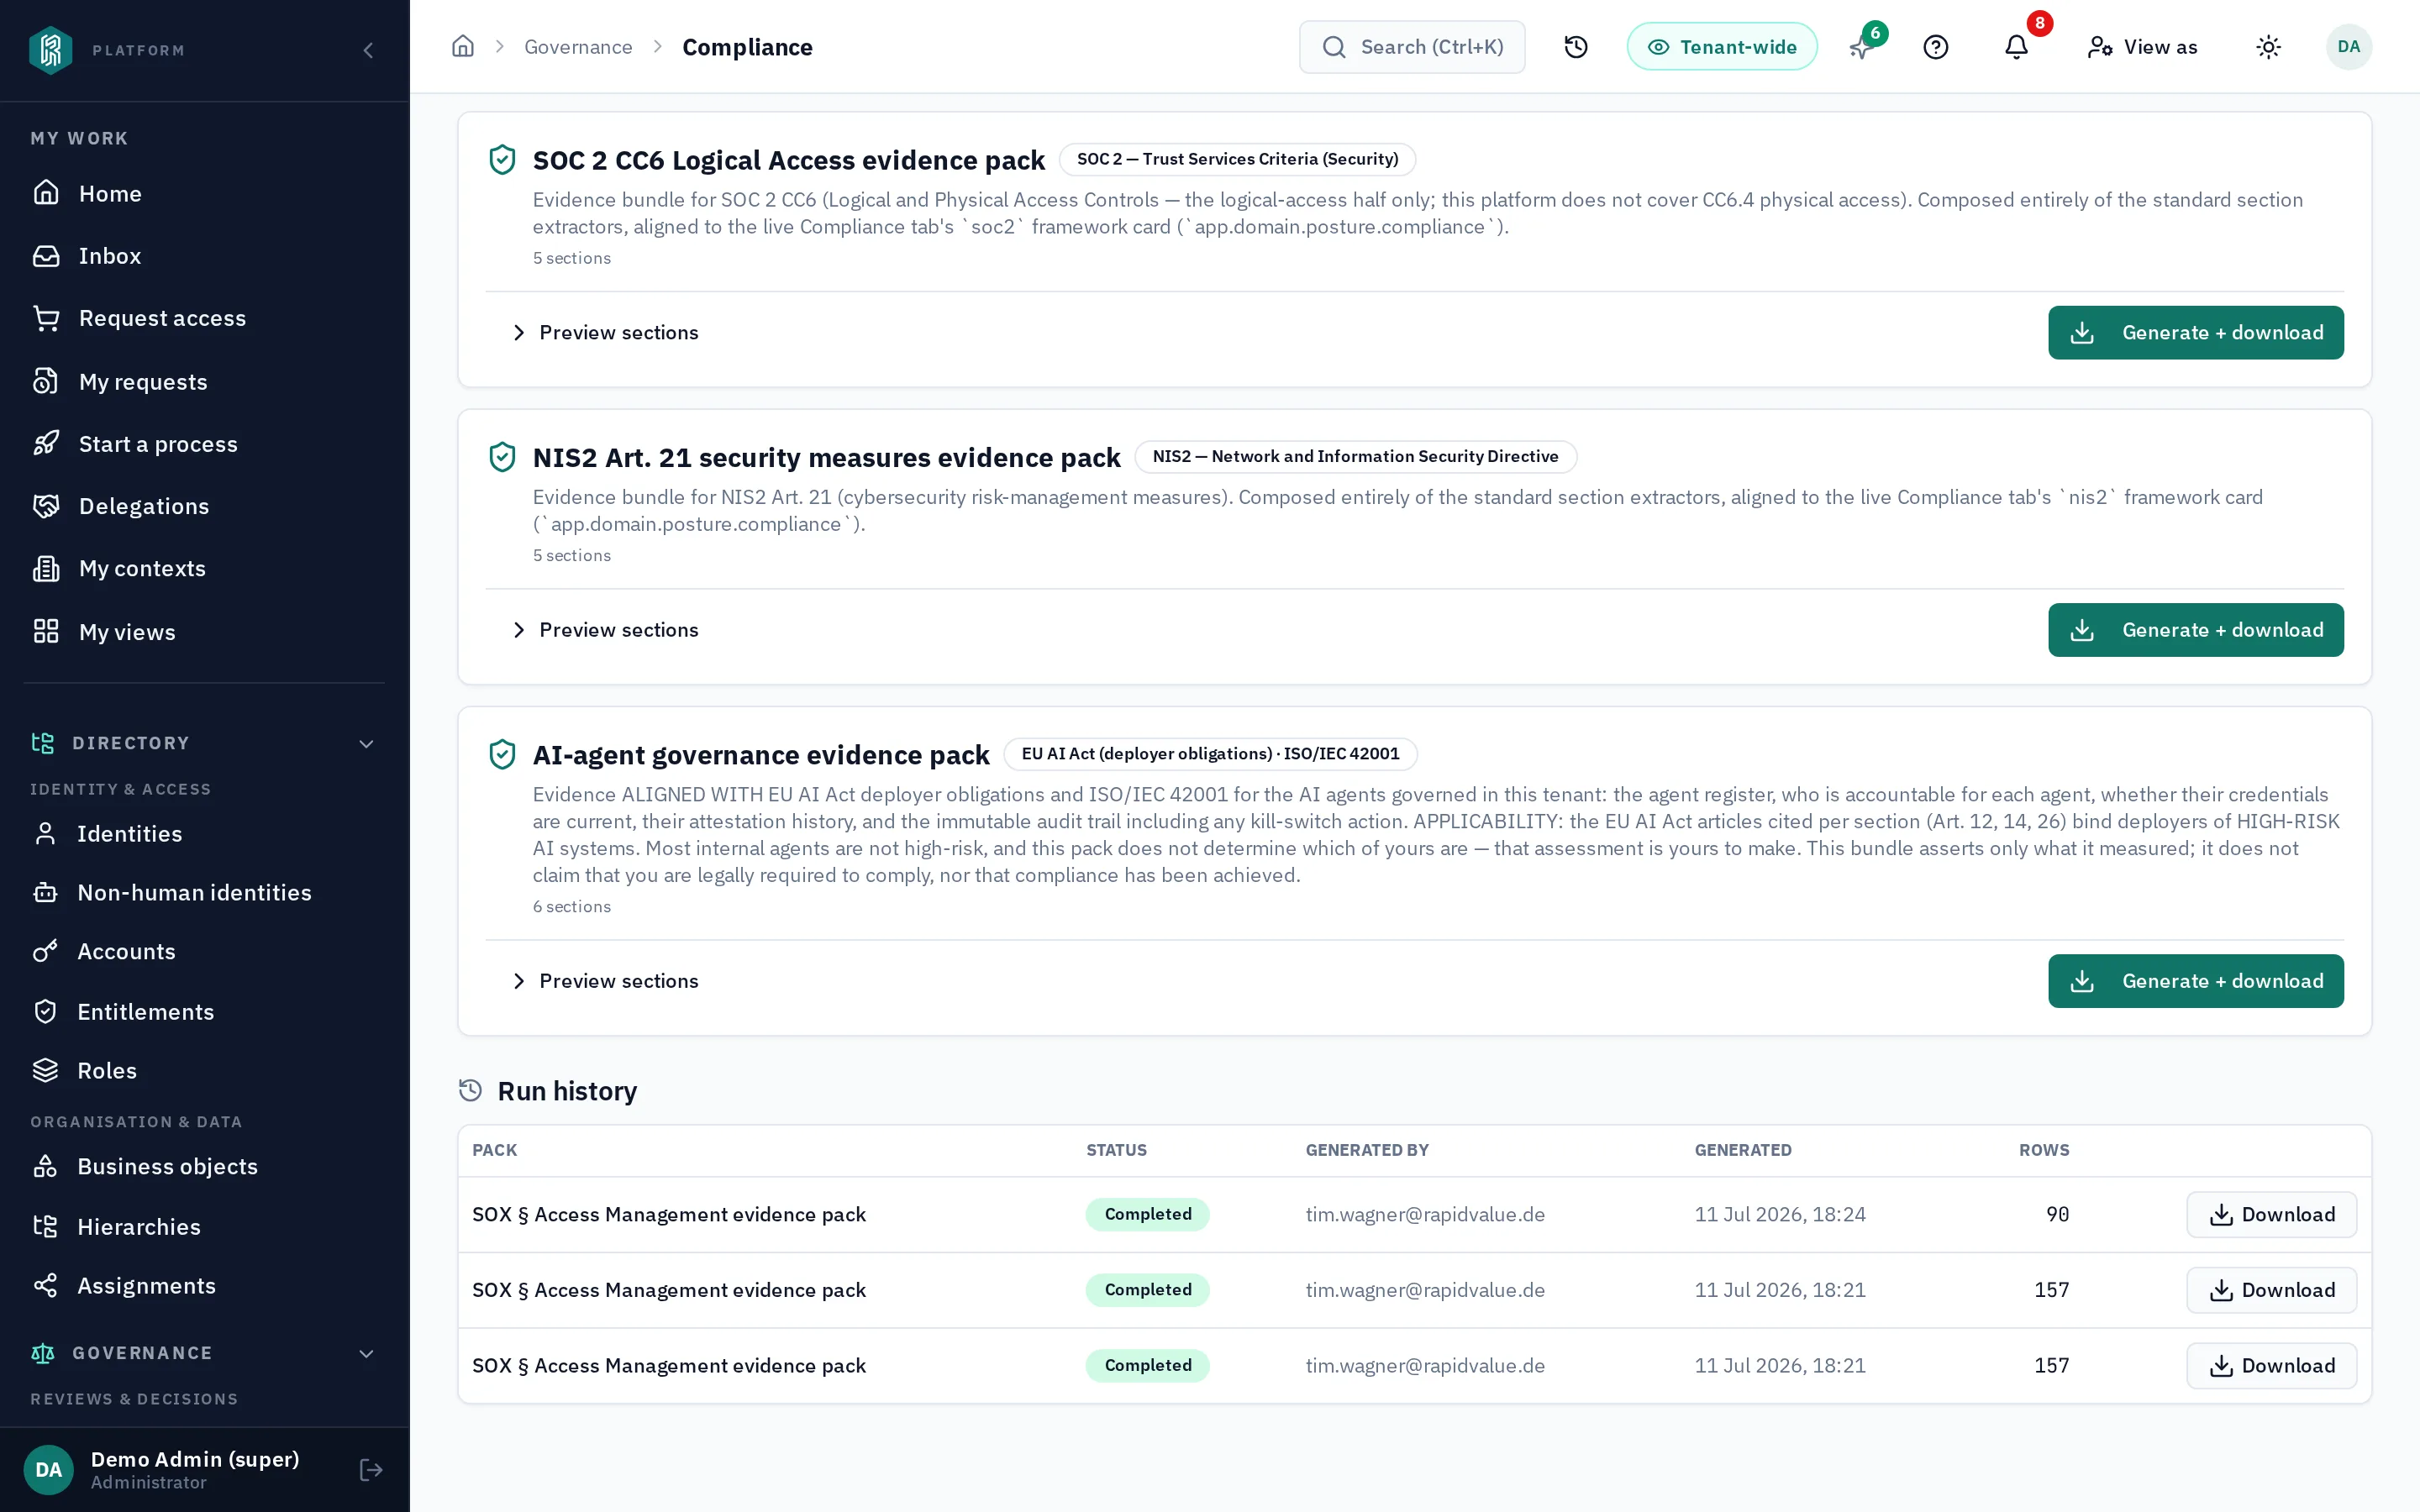Click the Generated column header
The height and width of the screenshot is (1512, 2420).
[x=1742, y=1150]
